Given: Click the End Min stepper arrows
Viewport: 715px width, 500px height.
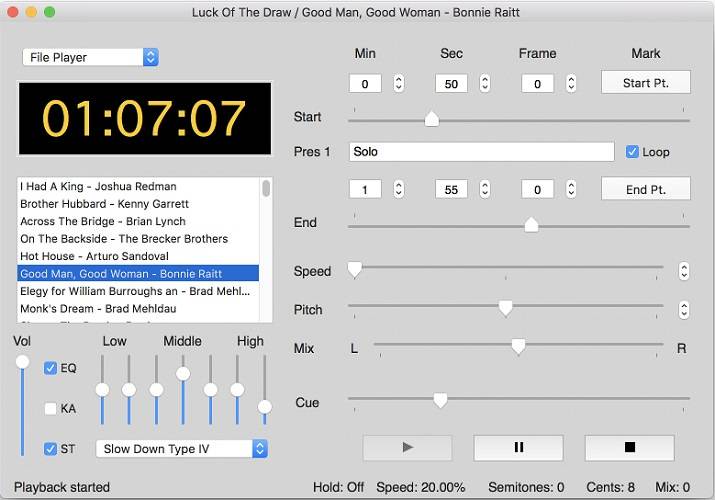Looking at the screenshot, I should point(399,189).
